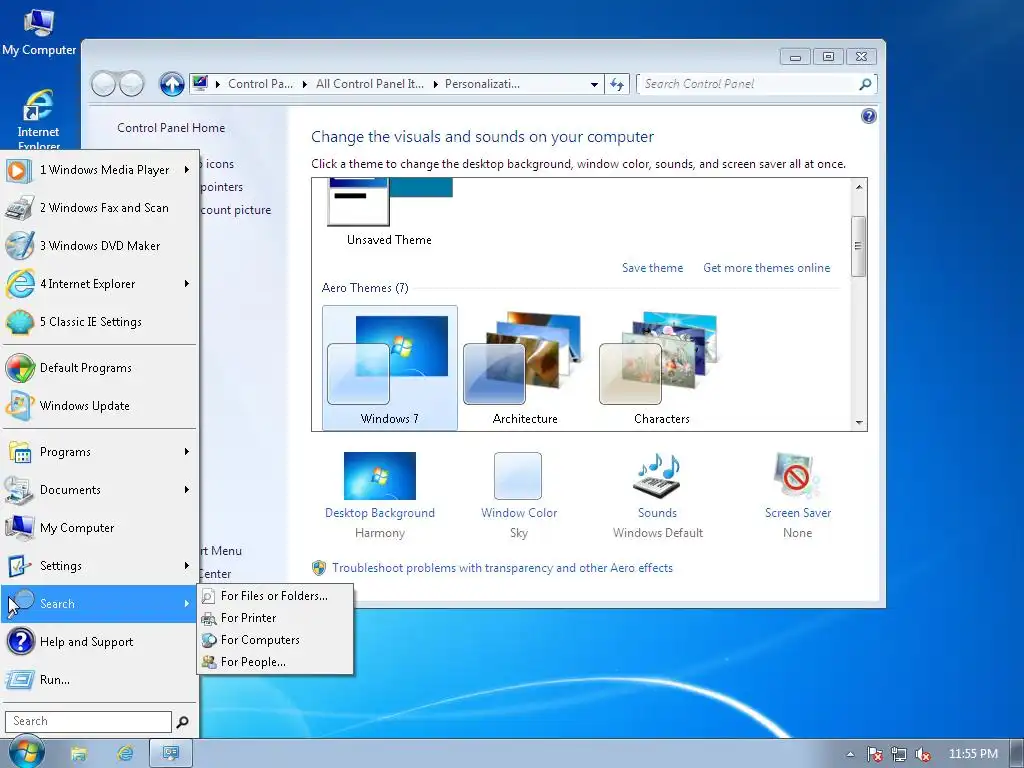Launch Internet Explorer from the taskbar
The width and height of the screenshot is (1024, 768).
(125, 754)
